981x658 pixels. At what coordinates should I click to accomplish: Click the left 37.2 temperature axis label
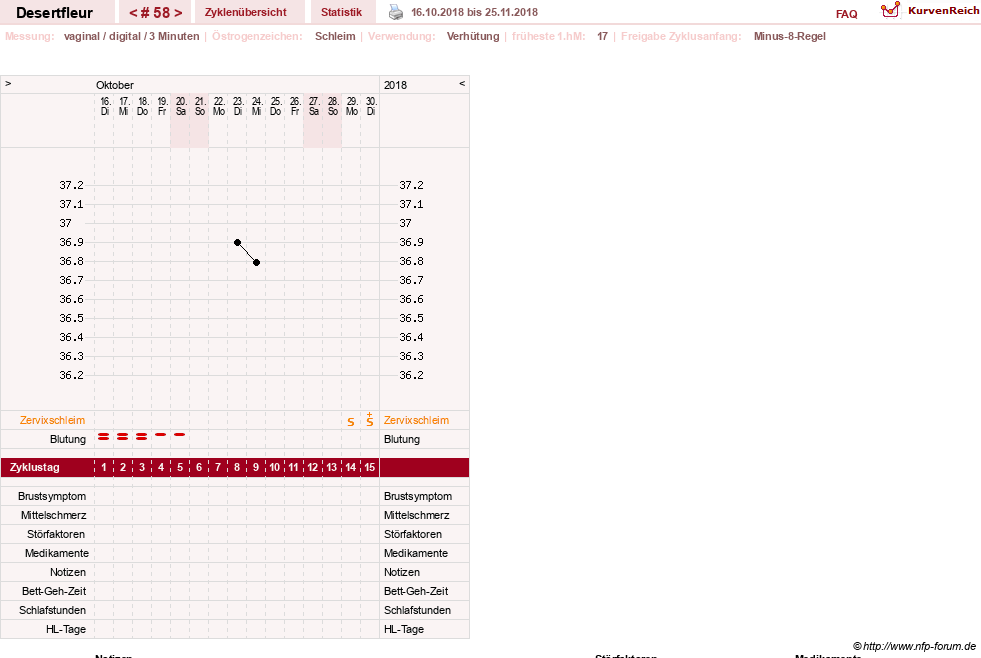(71, 185)
